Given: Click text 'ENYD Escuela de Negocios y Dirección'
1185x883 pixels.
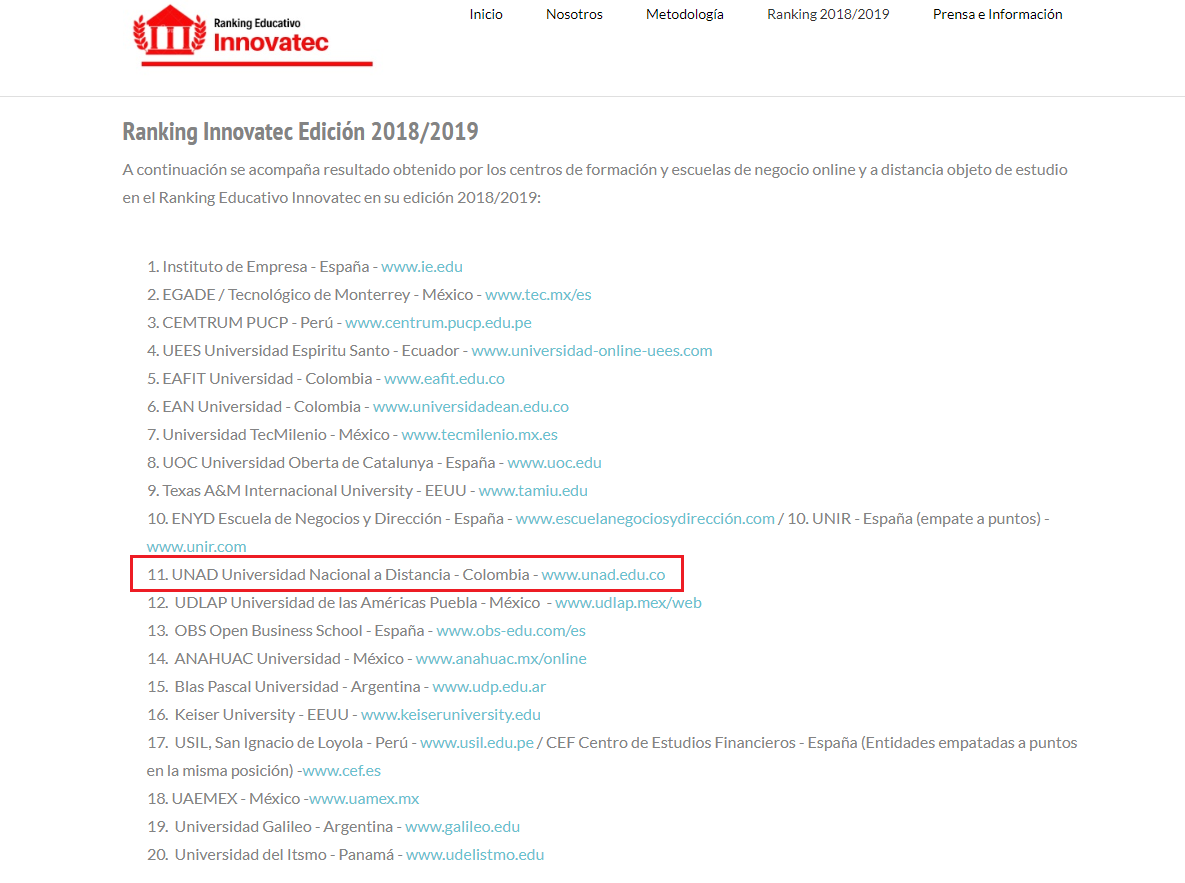Looking at the screenshot, I should point(307,518).
